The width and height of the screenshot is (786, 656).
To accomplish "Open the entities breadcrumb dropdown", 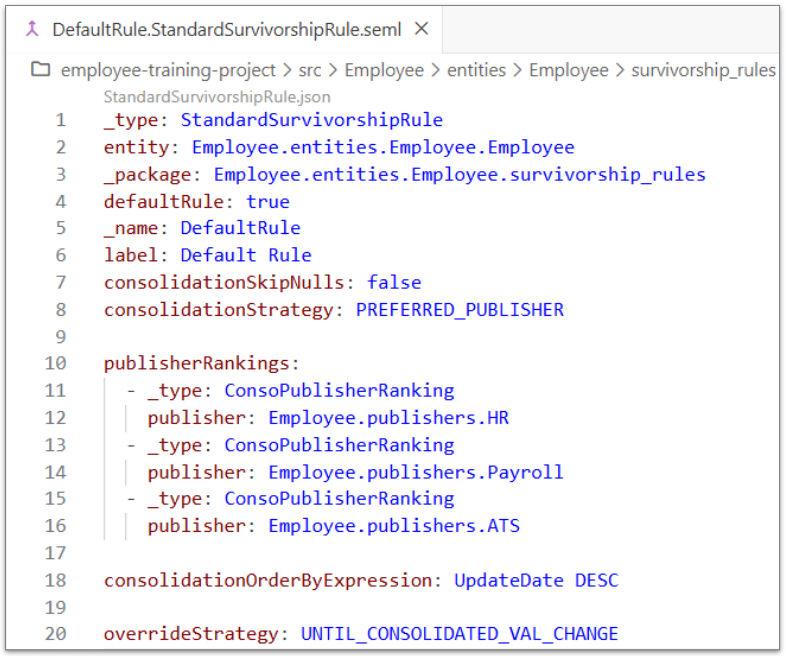I will click(476, 70).
